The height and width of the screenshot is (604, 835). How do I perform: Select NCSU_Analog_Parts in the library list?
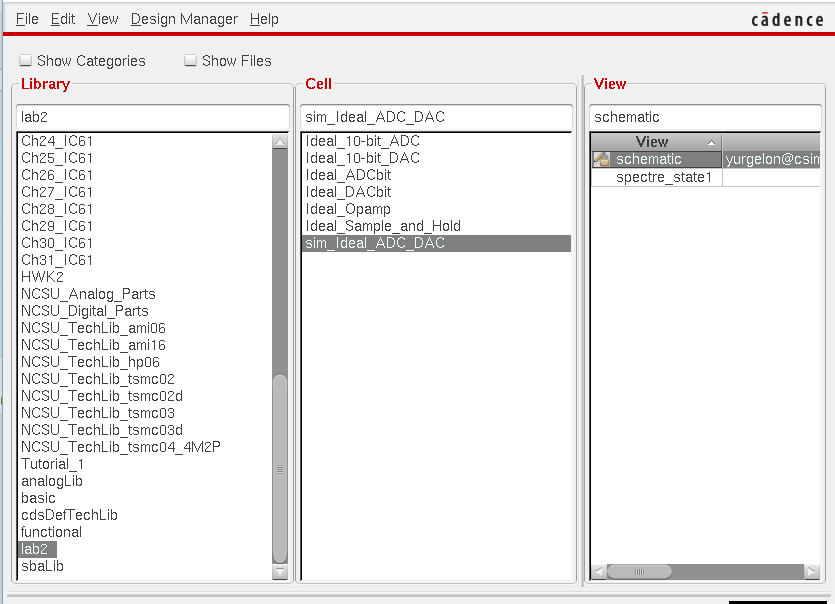click(x=88, y=294)
